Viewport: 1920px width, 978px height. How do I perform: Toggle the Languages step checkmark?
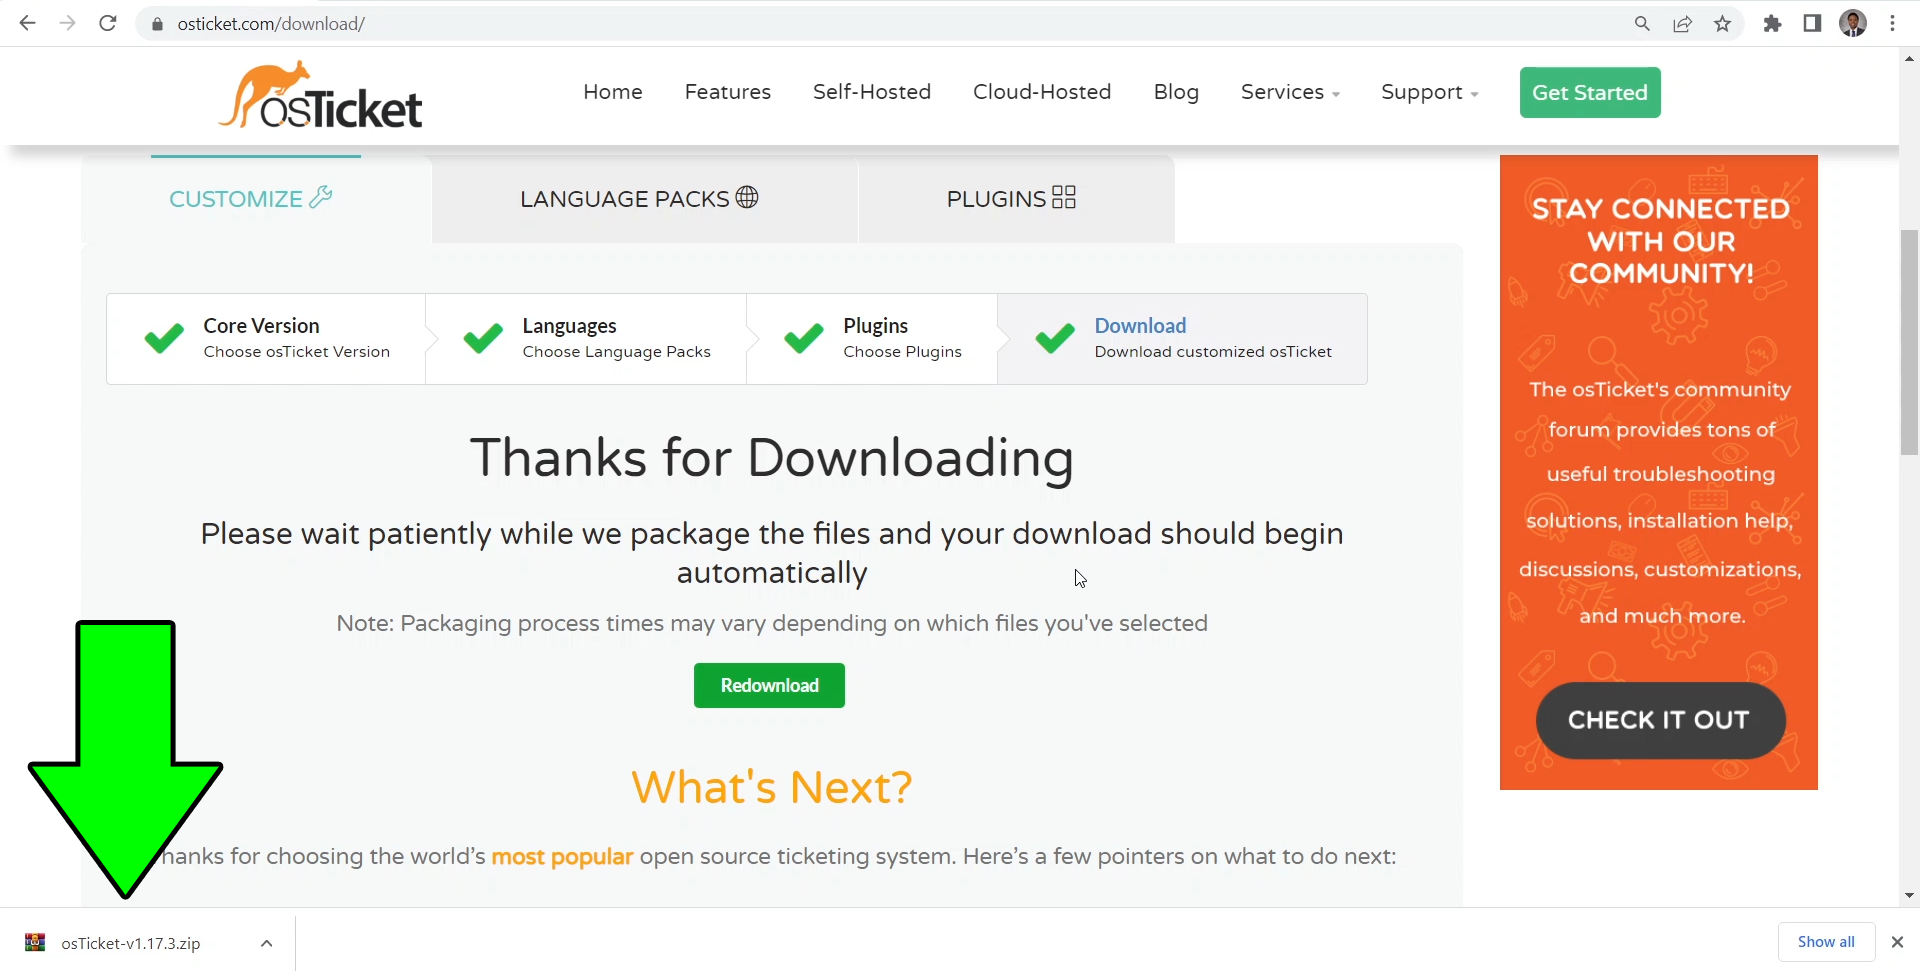[x=483, y=338]
